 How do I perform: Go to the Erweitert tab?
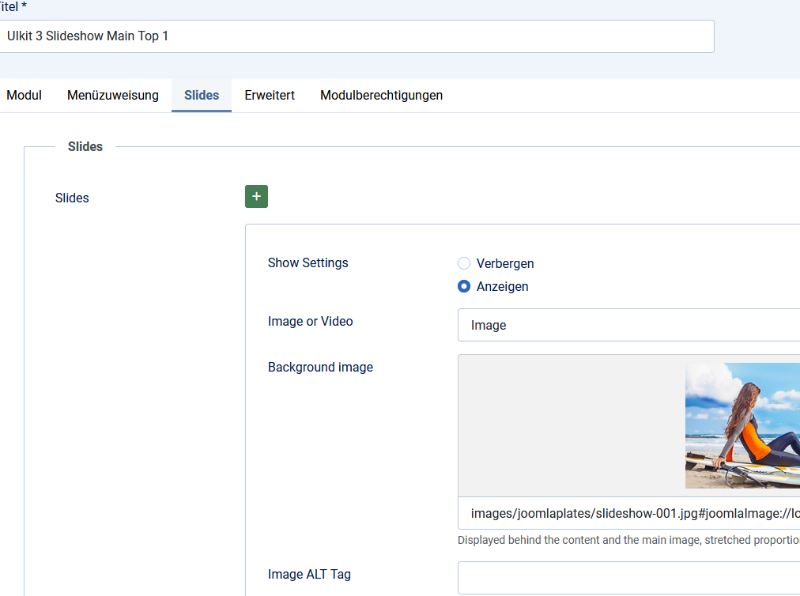pos(269,95)
